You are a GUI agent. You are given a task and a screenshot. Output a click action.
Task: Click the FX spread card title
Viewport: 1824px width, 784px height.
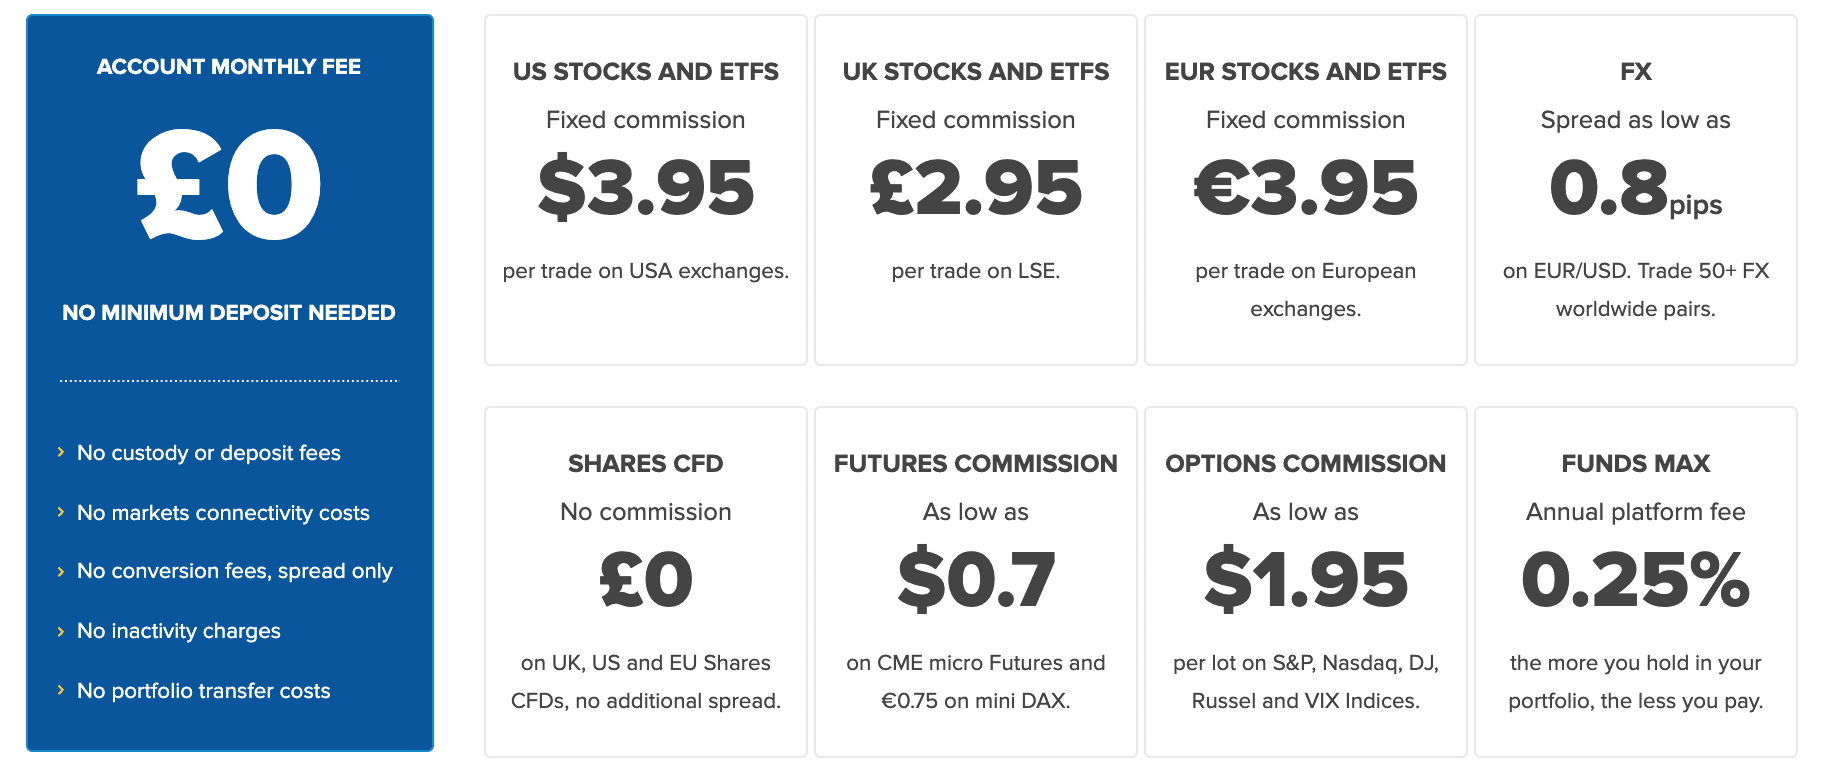pos(1636,72)
